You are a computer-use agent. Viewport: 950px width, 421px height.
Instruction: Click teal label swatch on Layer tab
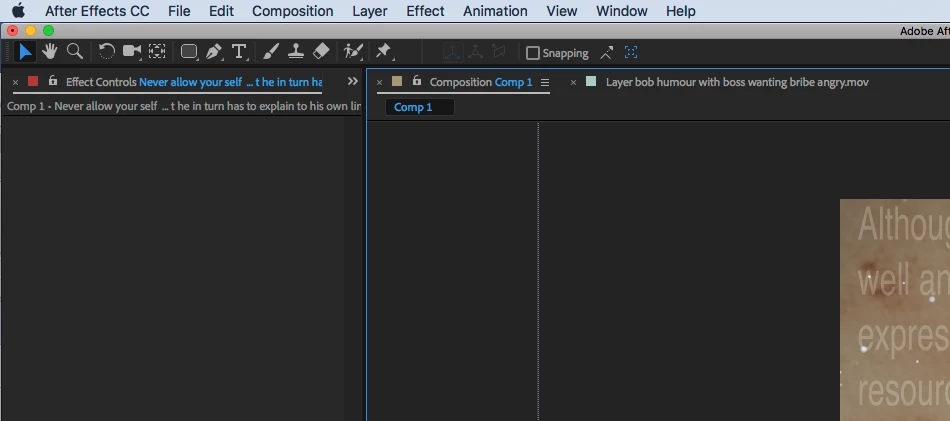click(x=591, y=81)
